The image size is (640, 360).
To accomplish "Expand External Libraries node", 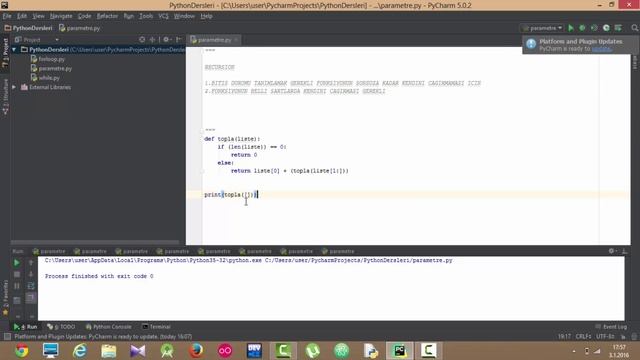I will [14, 87].
